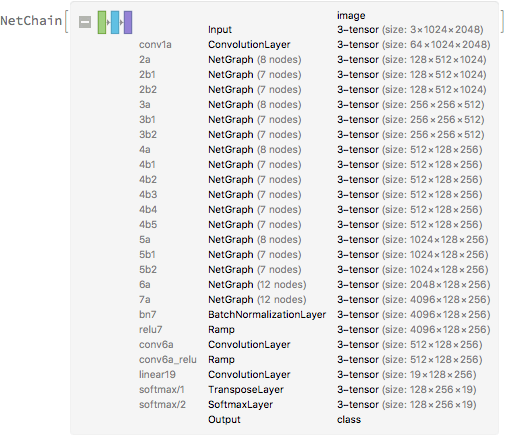Select the softmax/1 TransposeLayer row
507x437 pixels.
[x=314, y=390]
